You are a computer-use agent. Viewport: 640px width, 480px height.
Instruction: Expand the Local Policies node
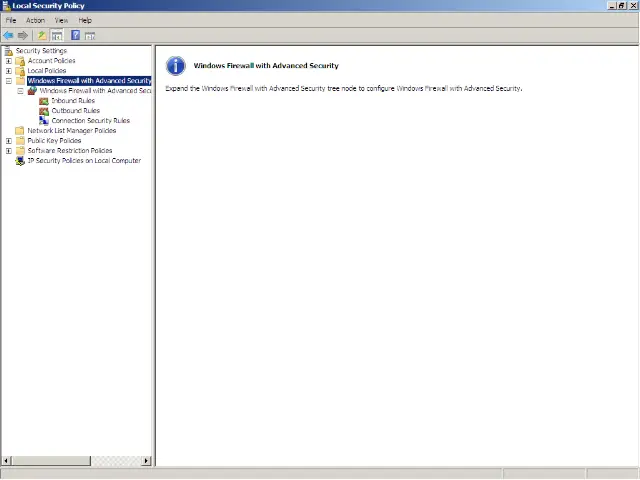coord(9,71)
